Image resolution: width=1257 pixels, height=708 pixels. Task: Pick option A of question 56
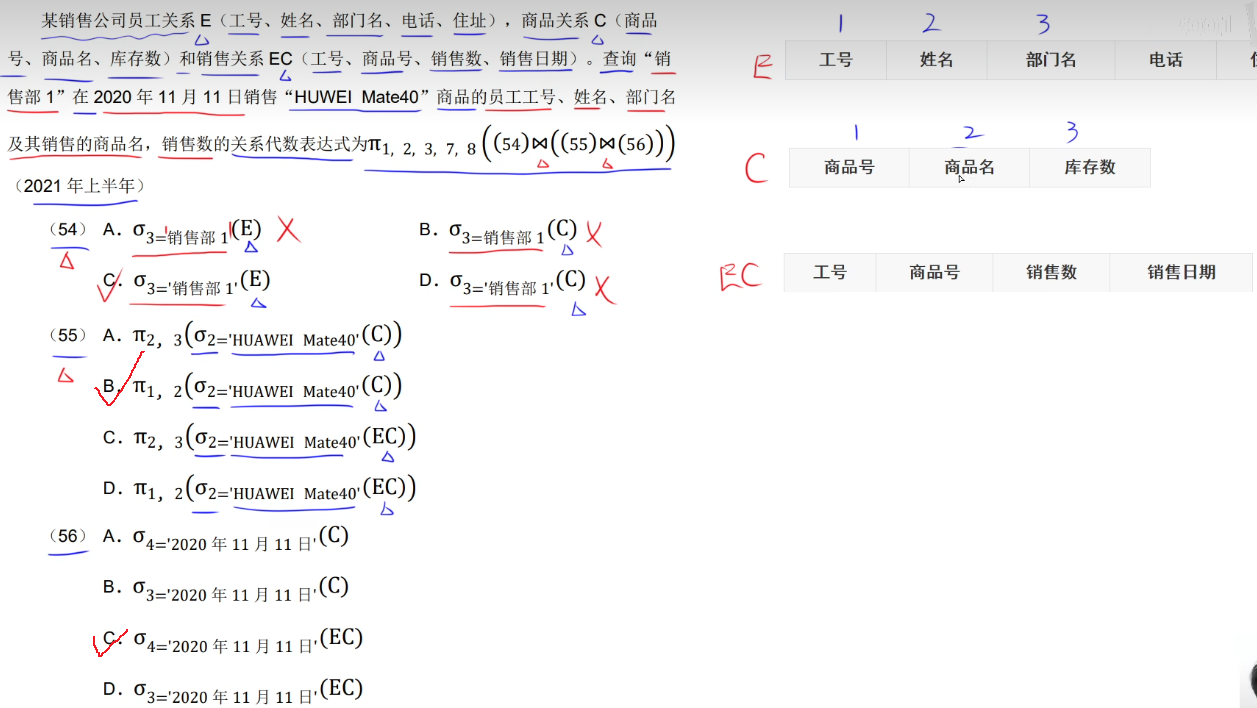point(226,538)
